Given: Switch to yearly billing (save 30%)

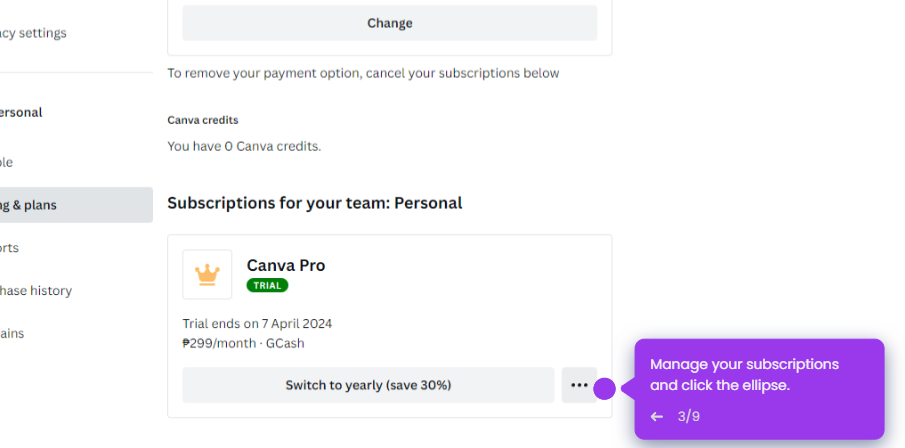Looking at the screenshot, I should 368,385.
